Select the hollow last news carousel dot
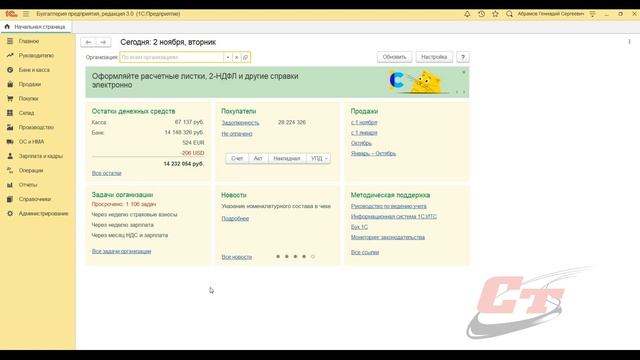 [313, 257]
